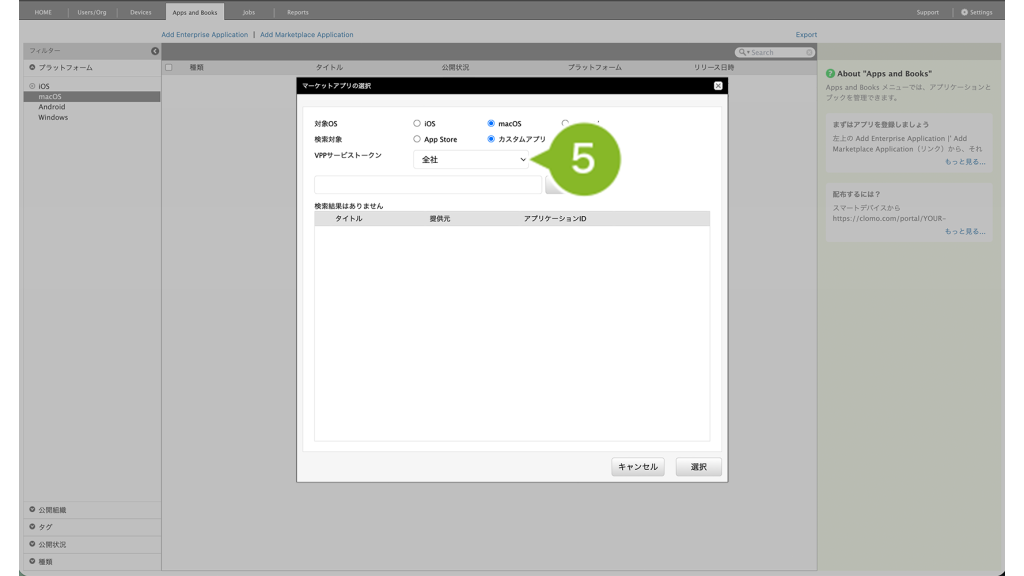This screenshot has height=576, width=1024.
Task: Click the プラットフォーム column header in main table
Action: (x=594, y=67)
